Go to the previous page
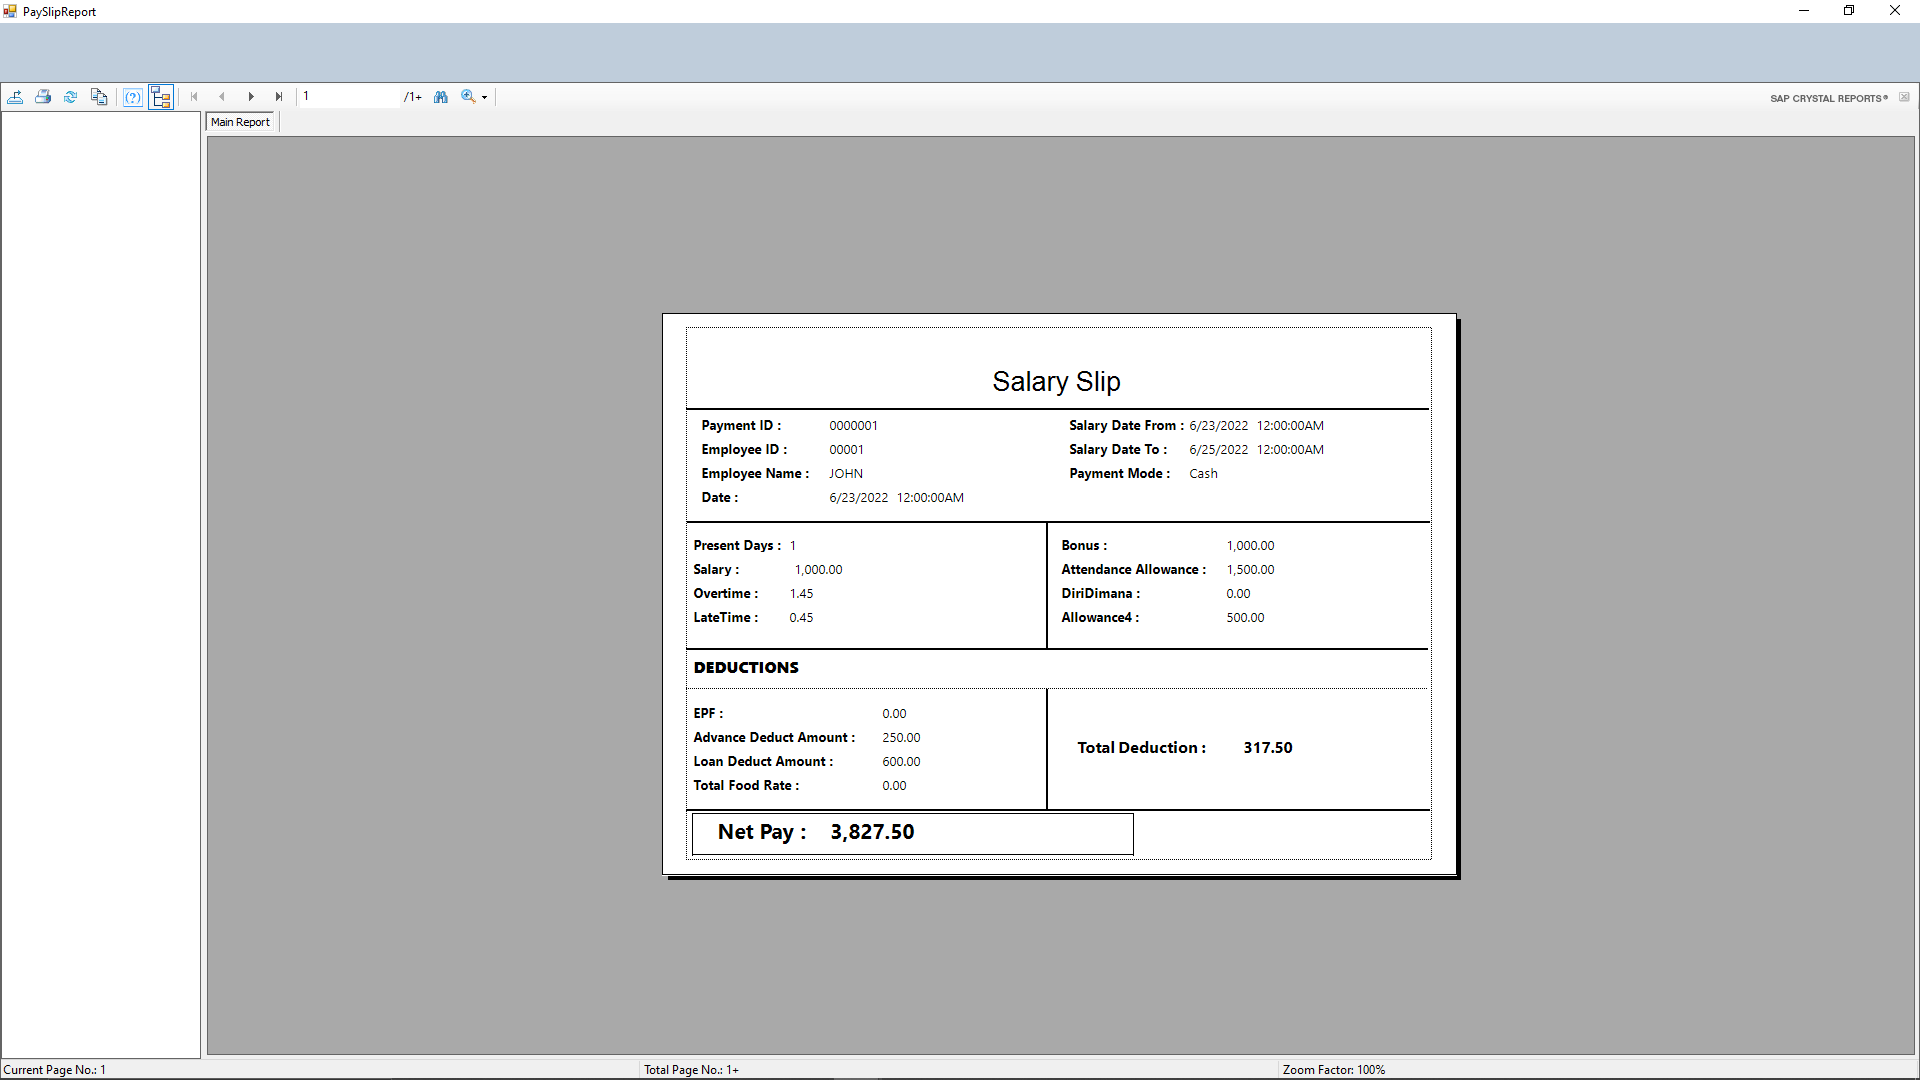Screen dimensions: 1920x1080 [x=222, y=96]
